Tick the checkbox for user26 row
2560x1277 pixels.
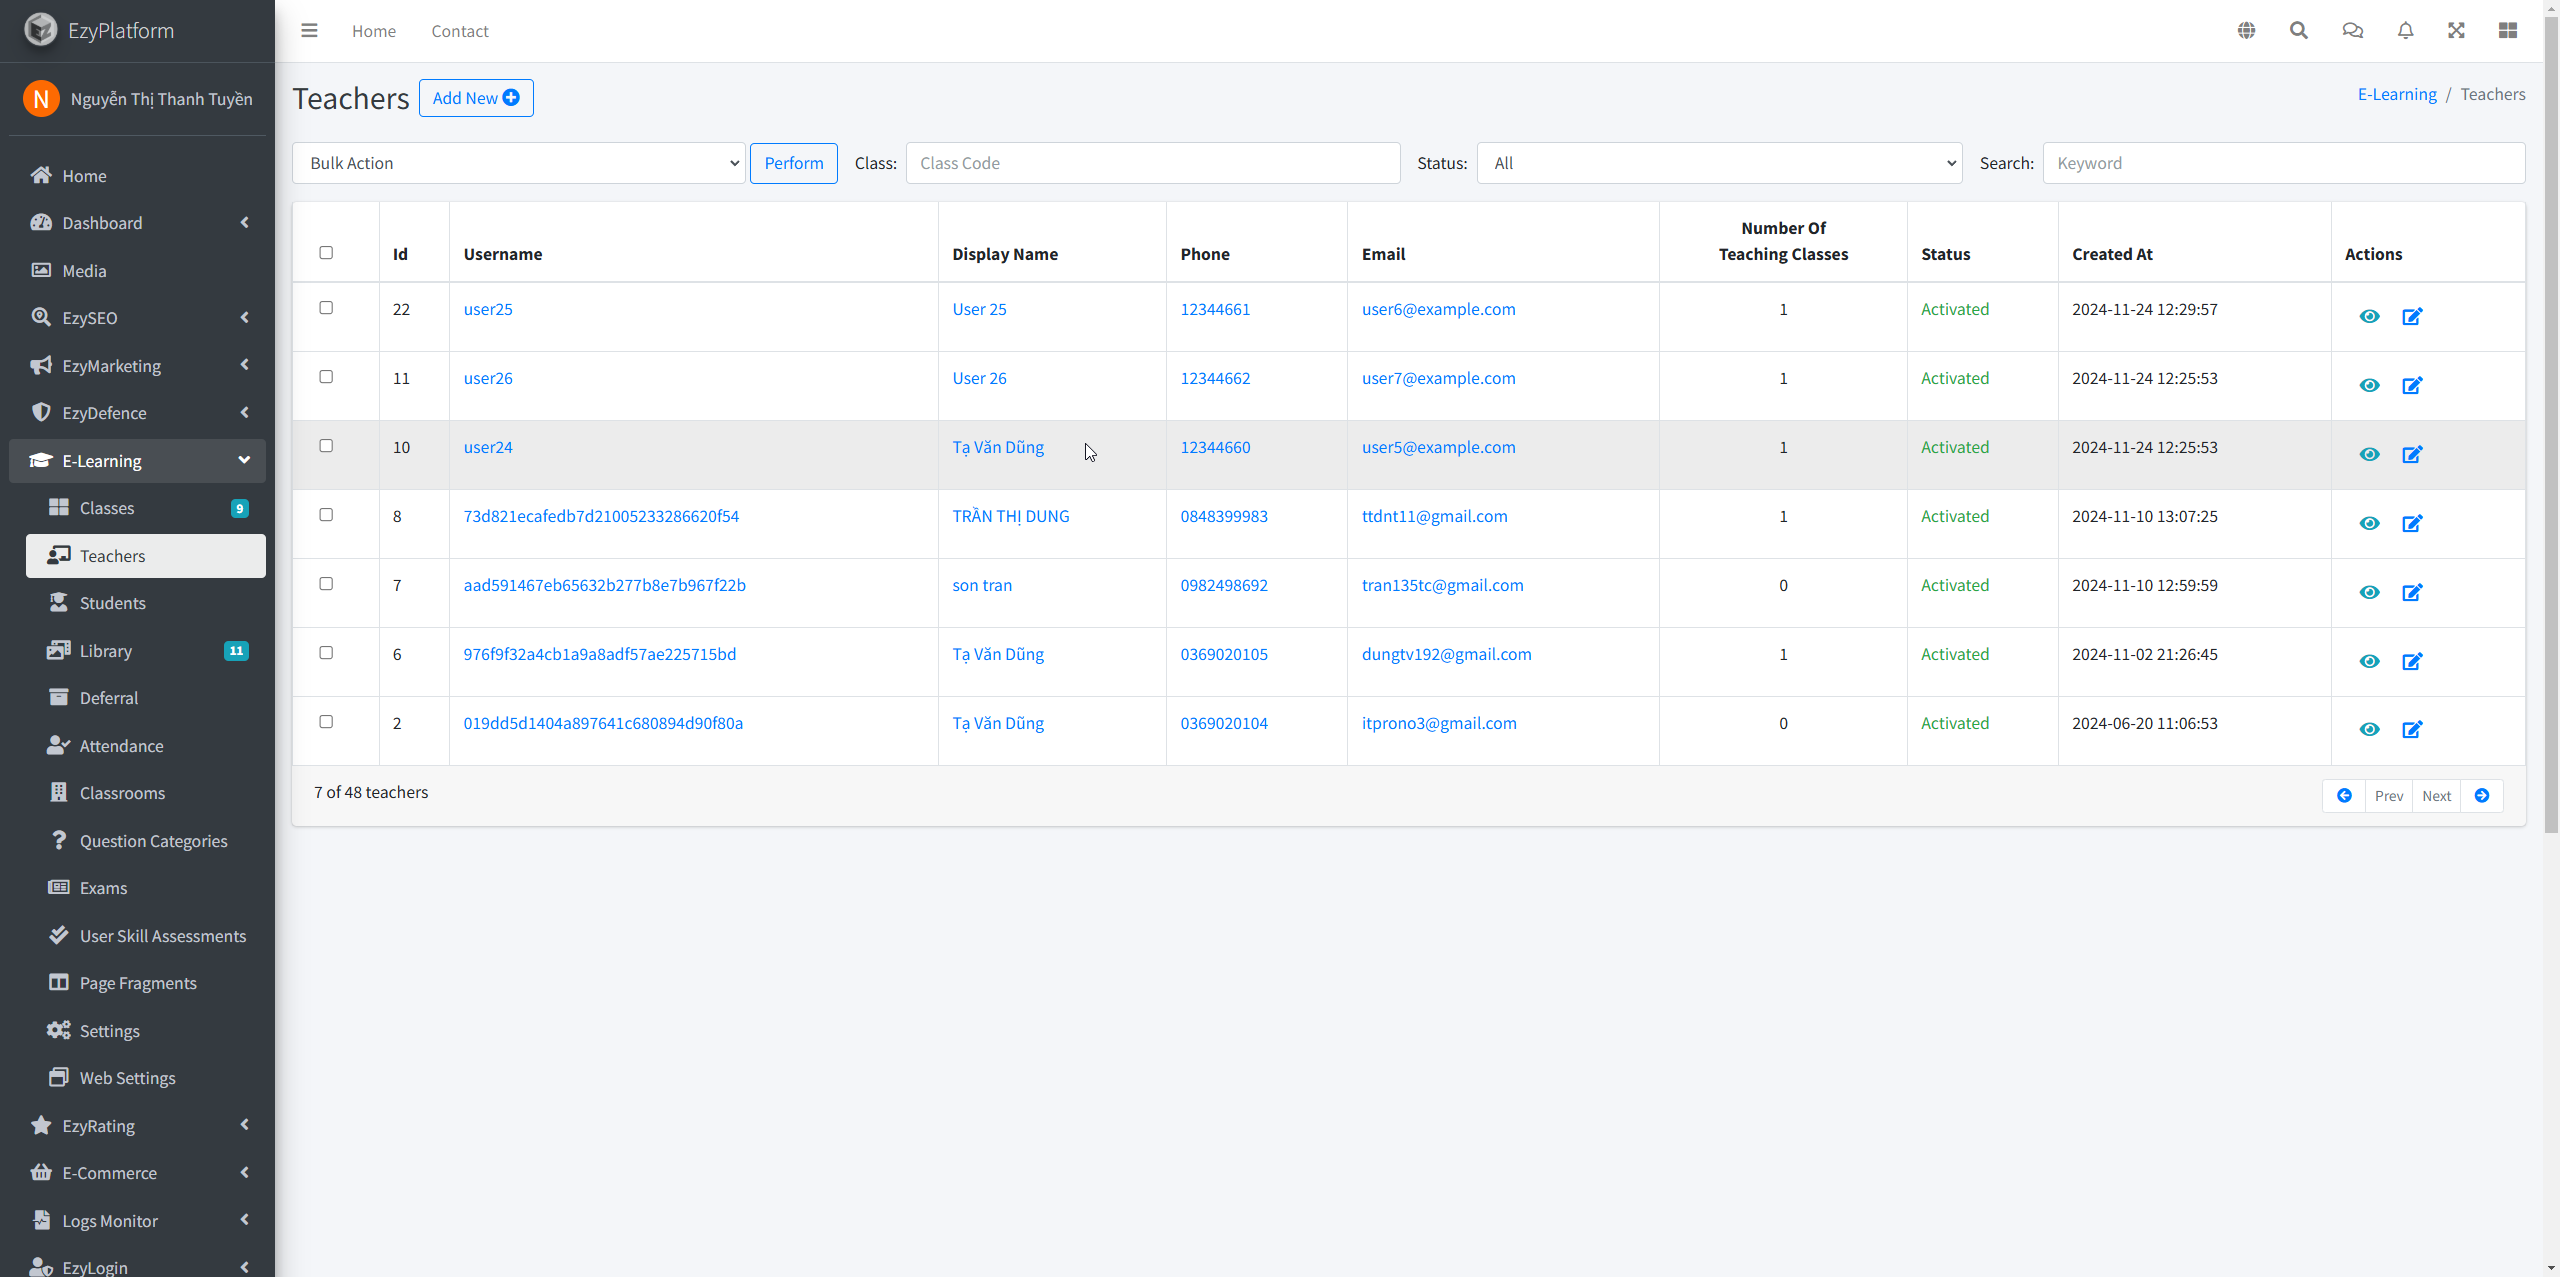point(326,377)
